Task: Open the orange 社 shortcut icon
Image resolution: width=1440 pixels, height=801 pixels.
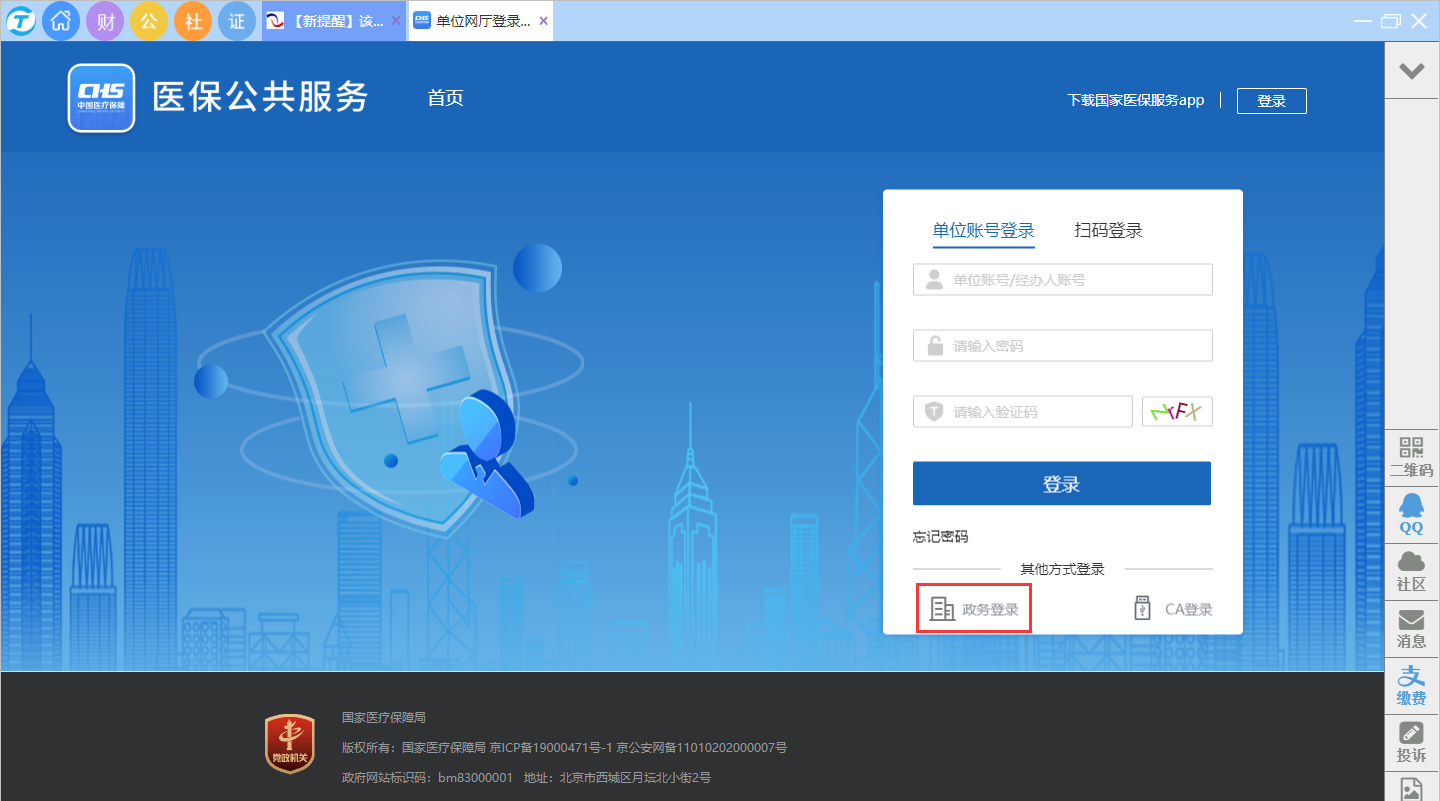Action: pyautogui.click(x=193, y=21)
